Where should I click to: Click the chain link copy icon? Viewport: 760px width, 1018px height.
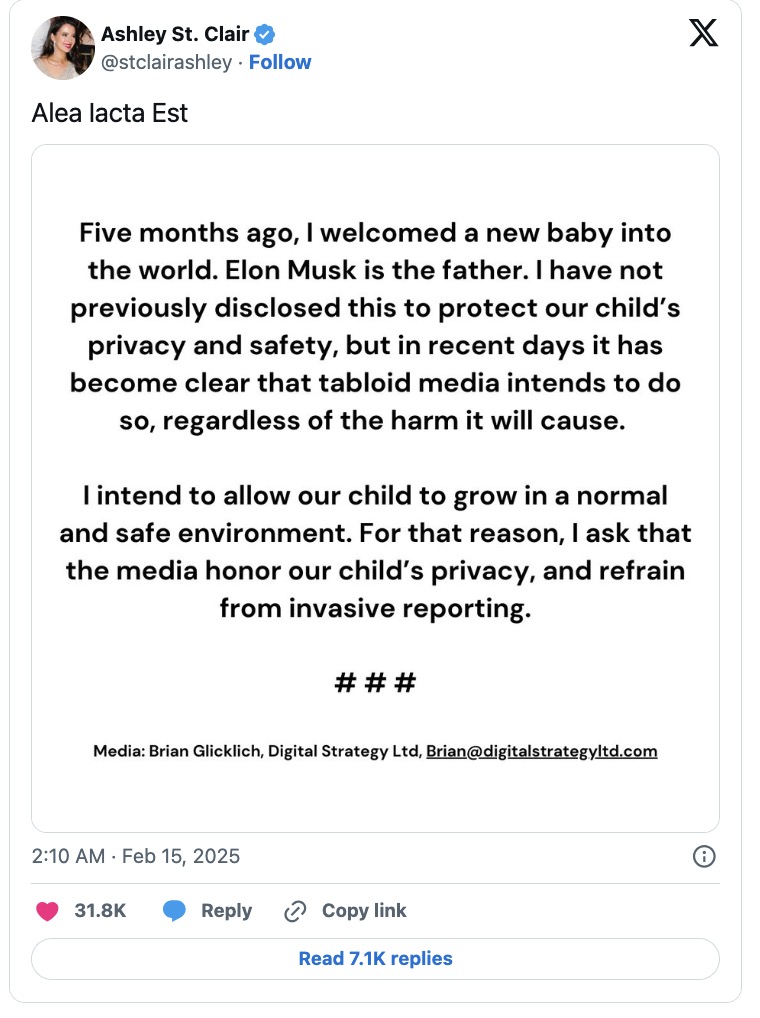[295, 911]
